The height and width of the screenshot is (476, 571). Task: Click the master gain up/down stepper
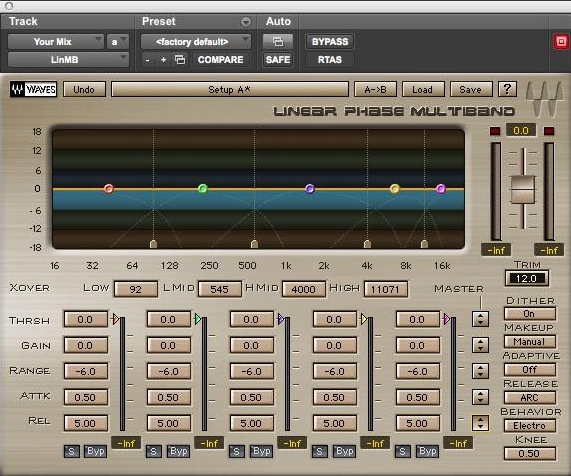pyautogui.click(x=480, y=345)
